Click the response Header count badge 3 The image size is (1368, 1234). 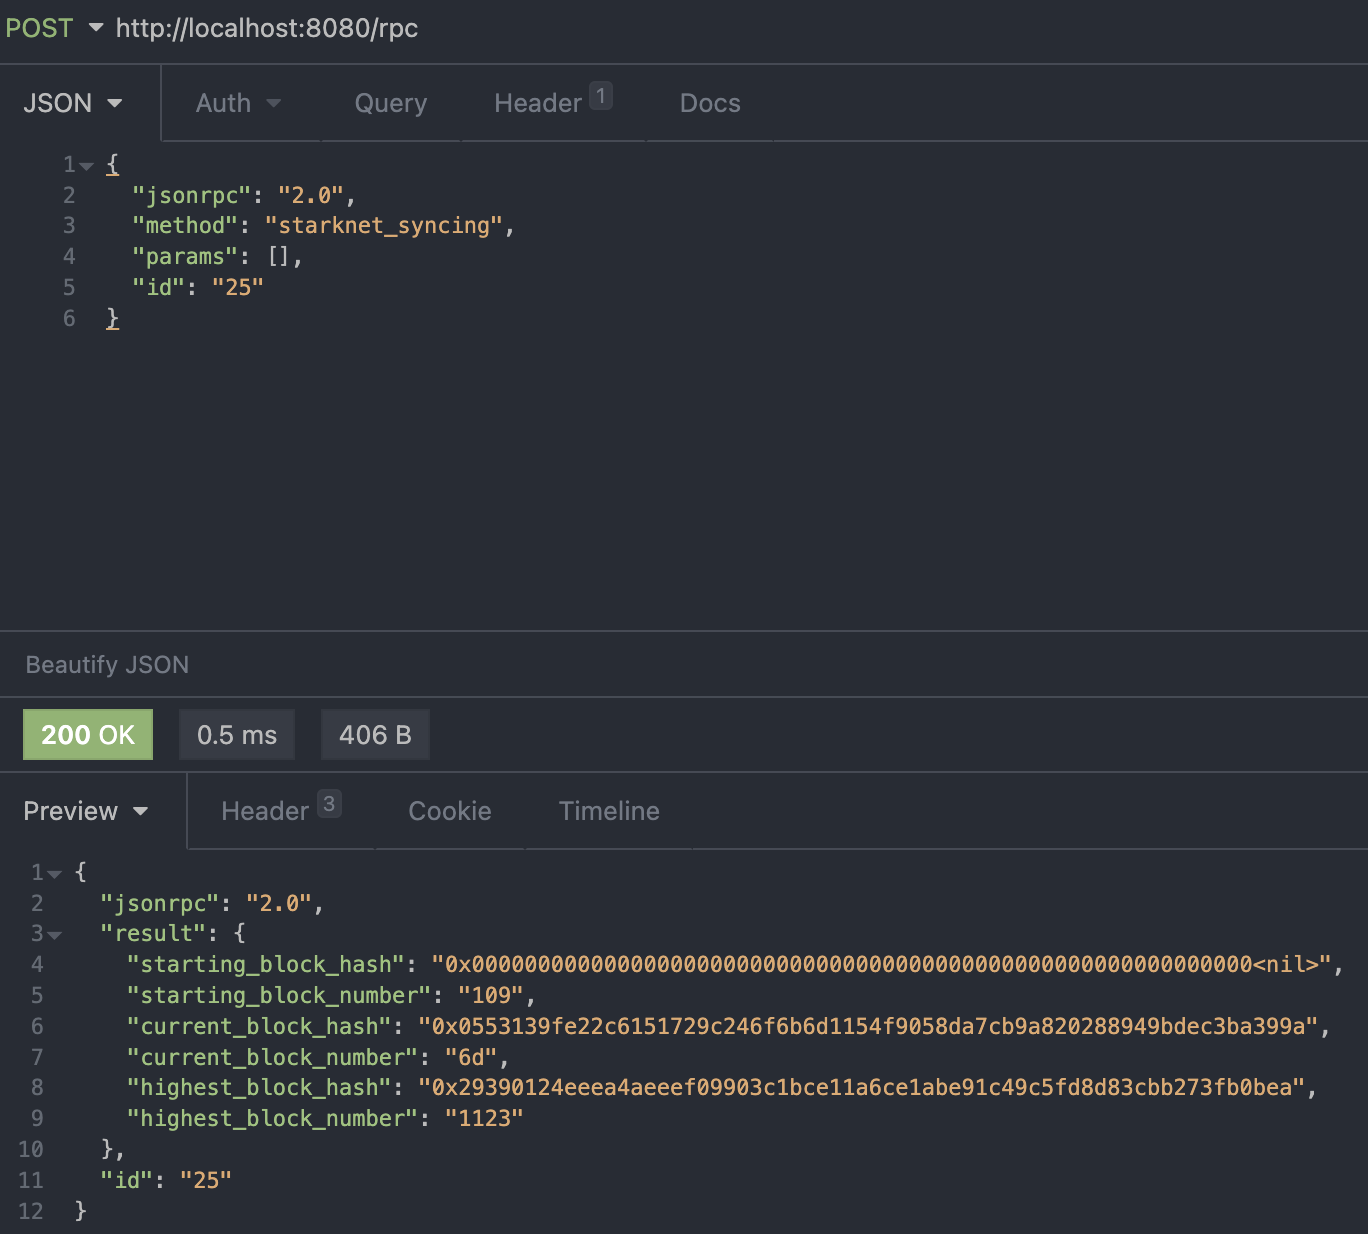[x=329, y=804]
